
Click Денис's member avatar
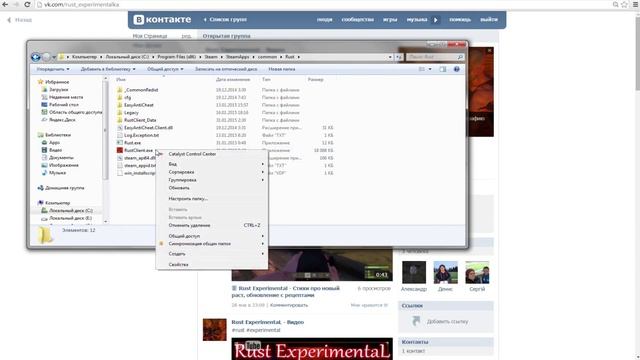(x=445, y=272)
